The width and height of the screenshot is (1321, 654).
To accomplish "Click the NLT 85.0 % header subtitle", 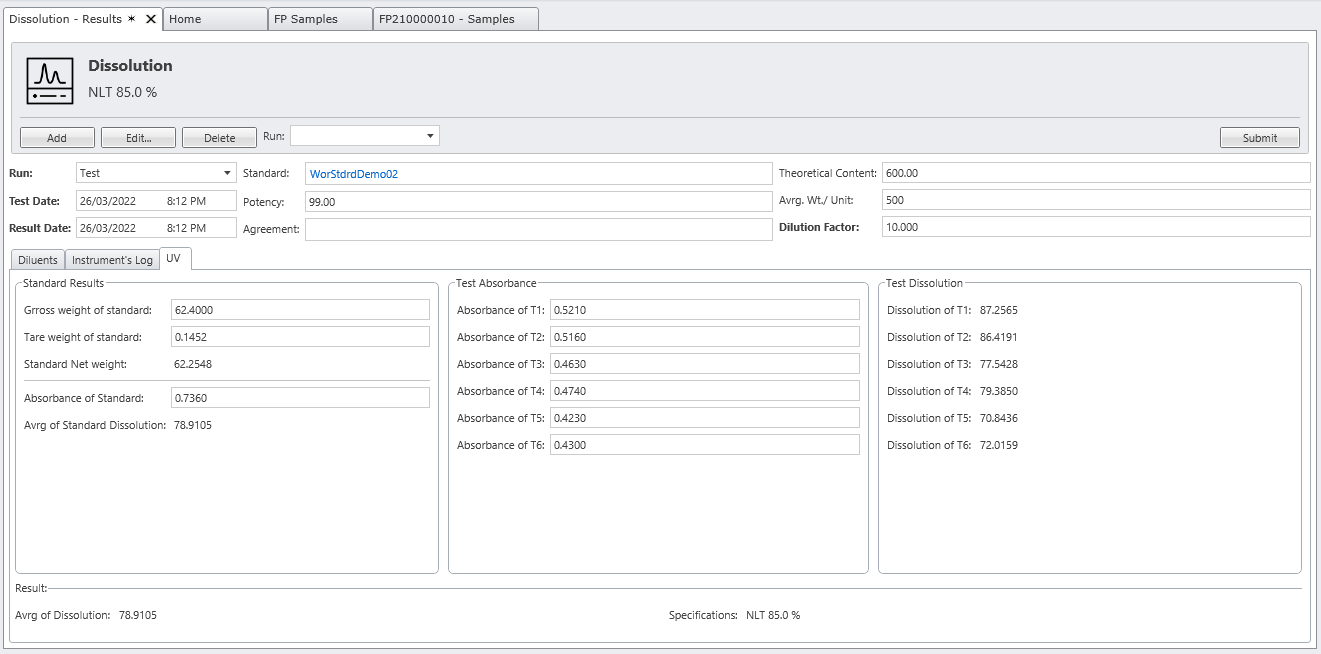I will click(x=122, y=93).
